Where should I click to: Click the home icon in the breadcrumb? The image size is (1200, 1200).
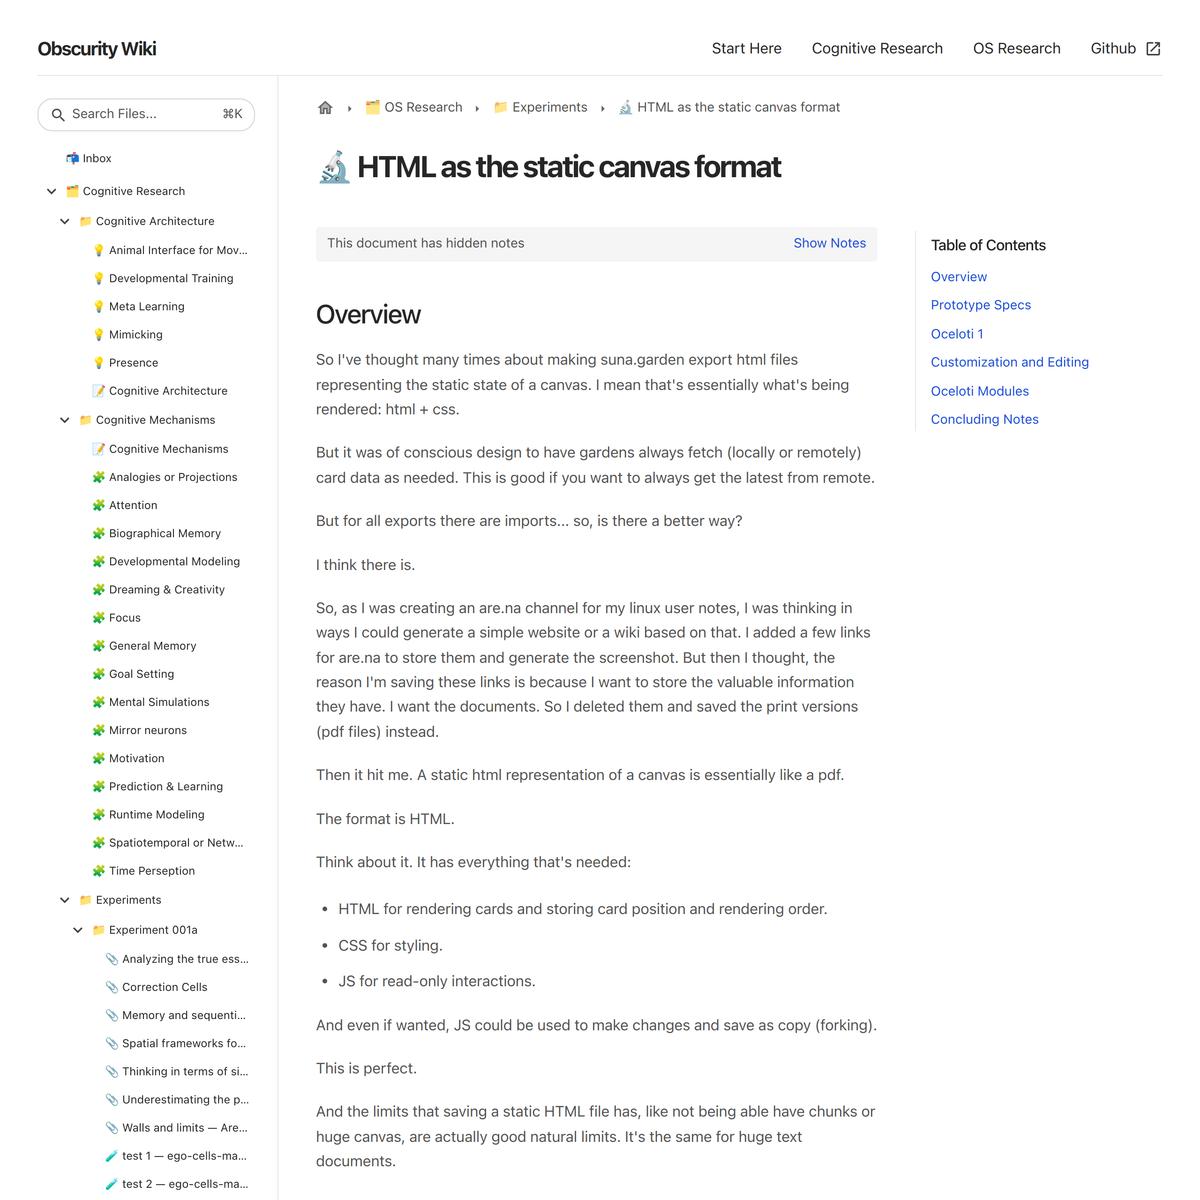(x=325, y=107)
